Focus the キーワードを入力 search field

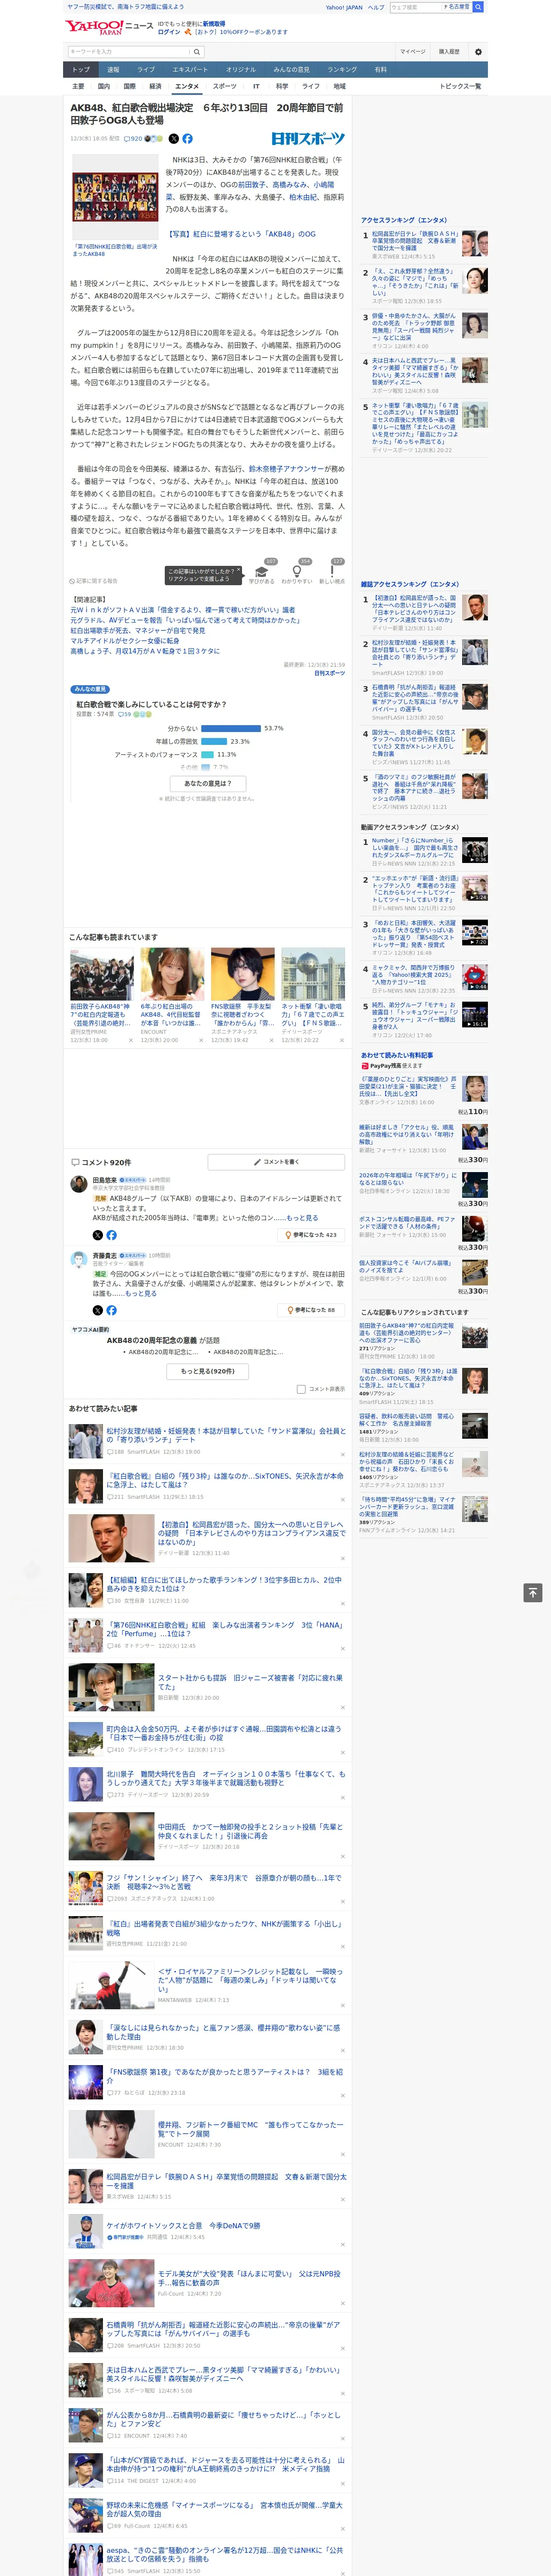pyautogui.click(x=130, y=52)
